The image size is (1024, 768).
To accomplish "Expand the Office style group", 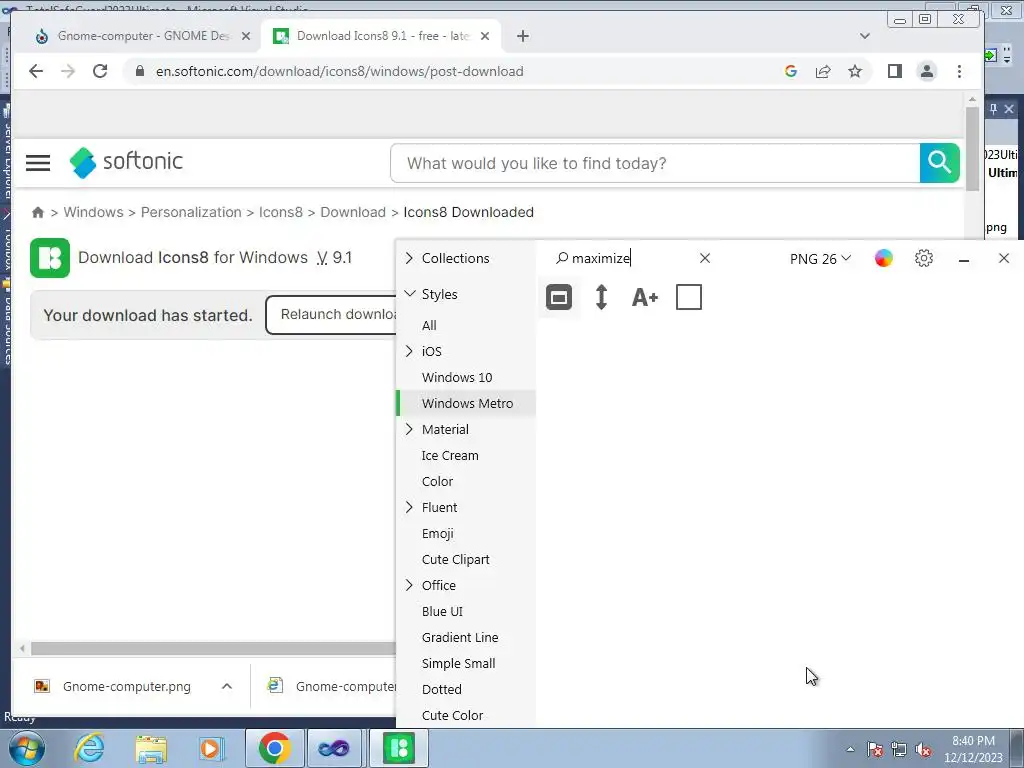I will [x=409, y=585].
